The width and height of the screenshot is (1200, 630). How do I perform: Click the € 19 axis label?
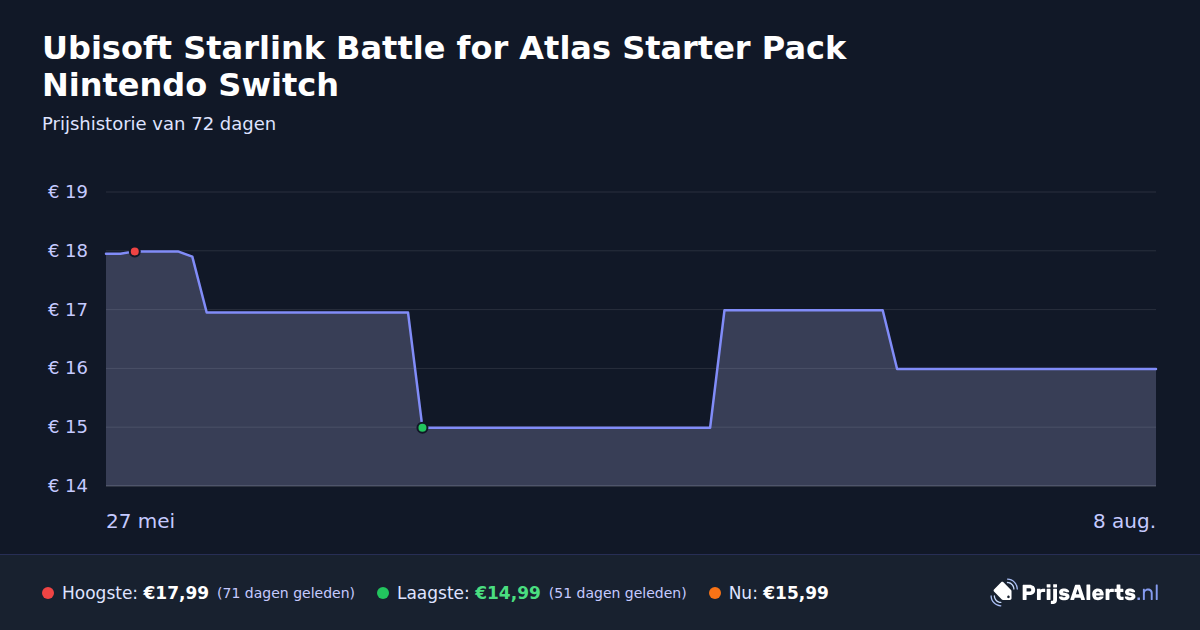[68, 192]
